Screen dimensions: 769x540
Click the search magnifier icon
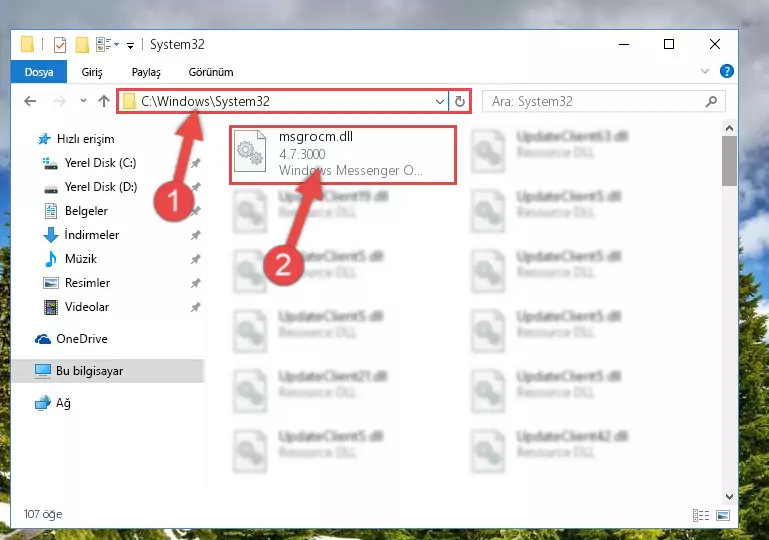[711, 102]
